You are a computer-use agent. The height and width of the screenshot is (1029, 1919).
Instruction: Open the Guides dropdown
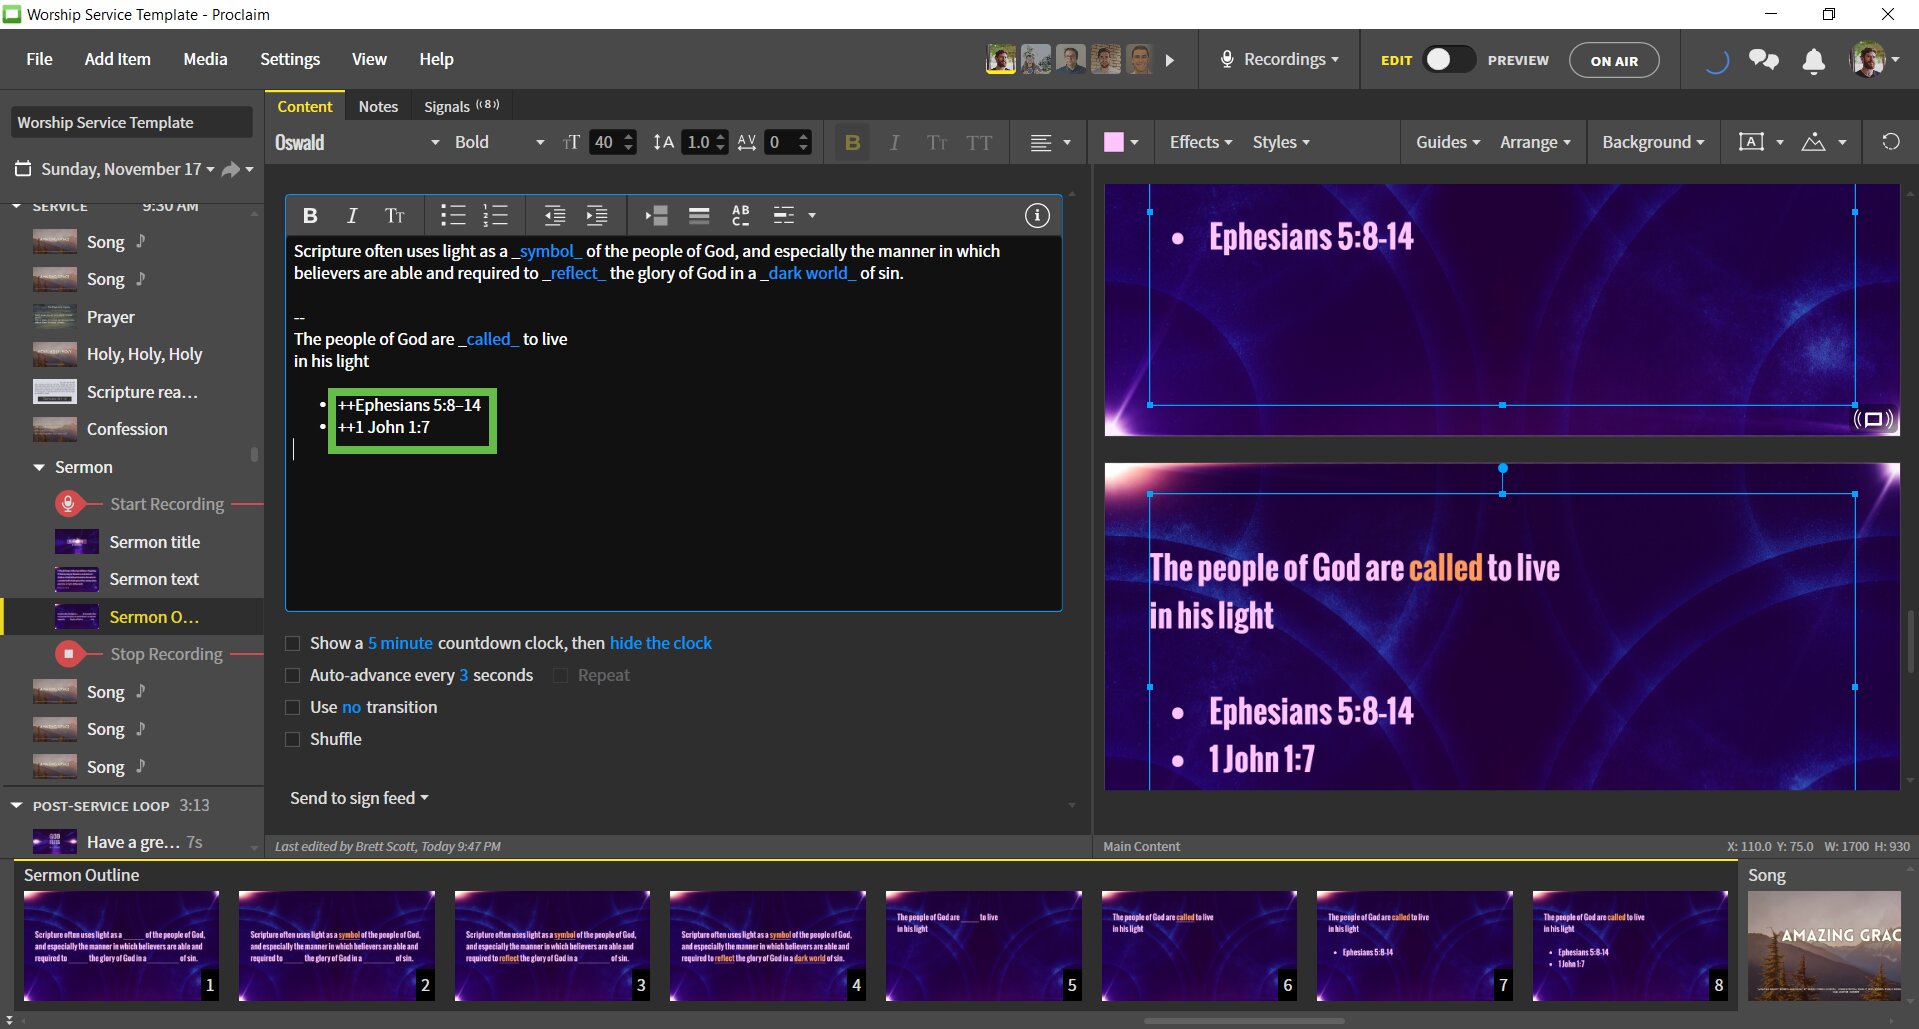point(1448,142)
